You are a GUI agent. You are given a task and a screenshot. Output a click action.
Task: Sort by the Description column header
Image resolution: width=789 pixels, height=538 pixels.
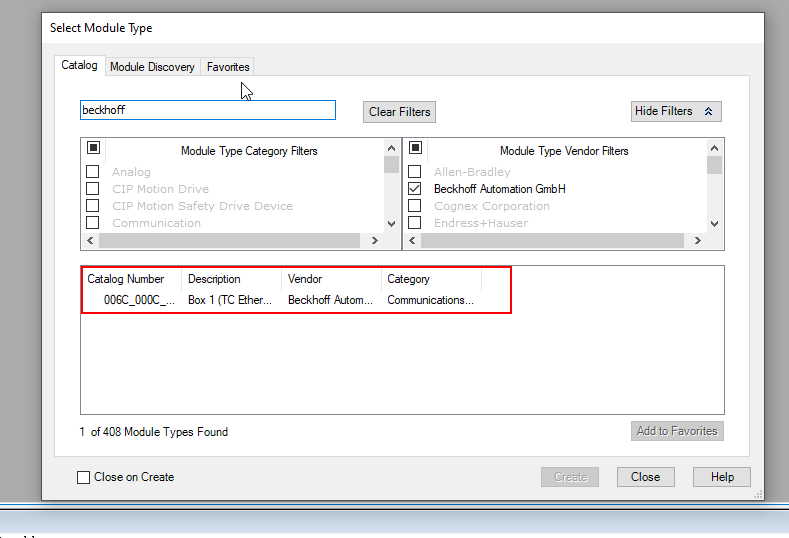(x=231, y=279)
